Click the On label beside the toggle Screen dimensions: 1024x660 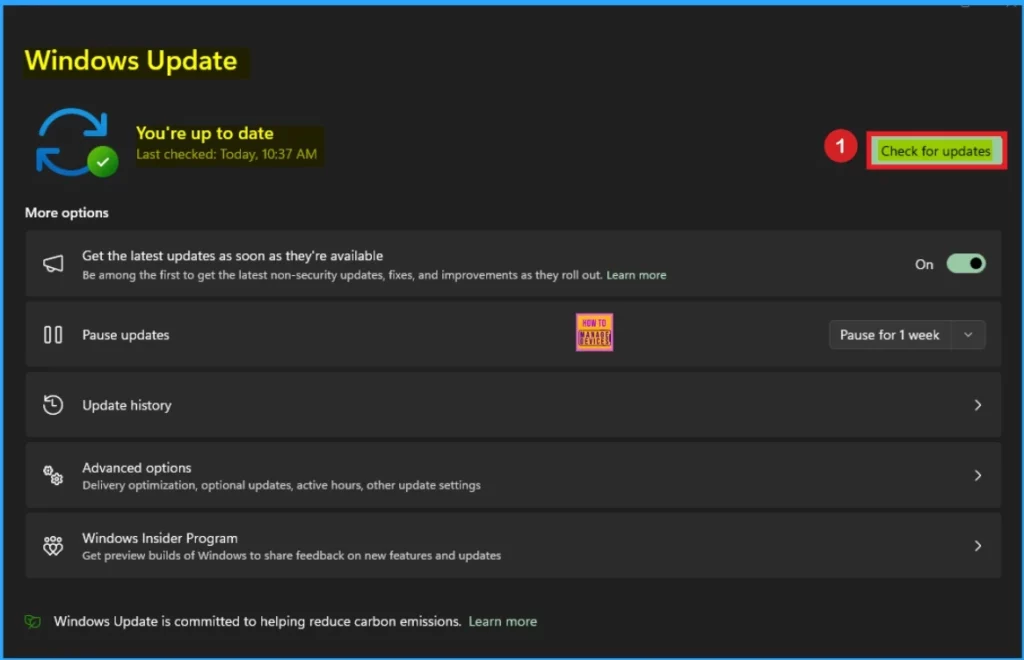coord(924,264)
